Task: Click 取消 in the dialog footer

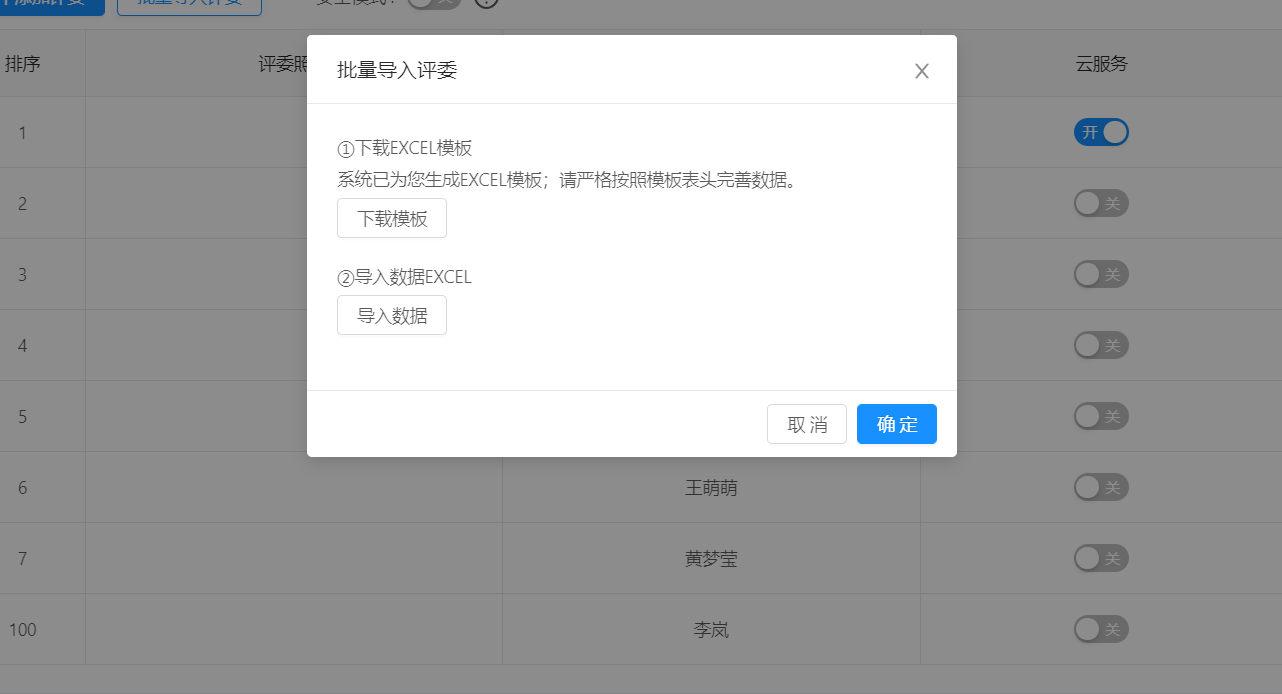Action: (x=807, y=424)
